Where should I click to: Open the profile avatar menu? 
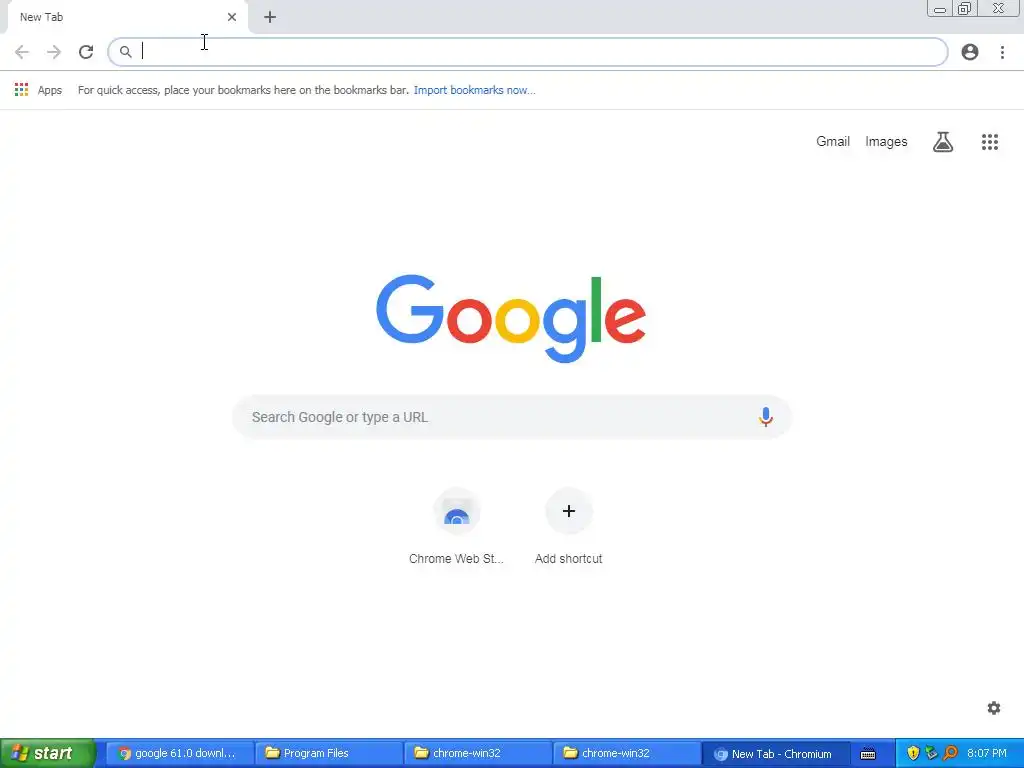pyautogui.click(x=970, y=52)
